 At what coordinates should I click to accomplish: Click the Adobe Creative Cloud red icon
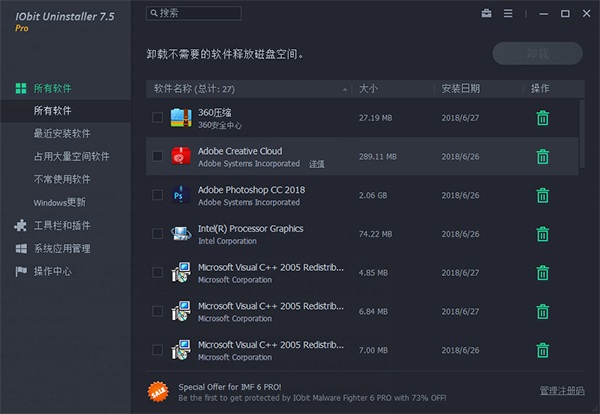pyautogui.click(x=181, y=156)
